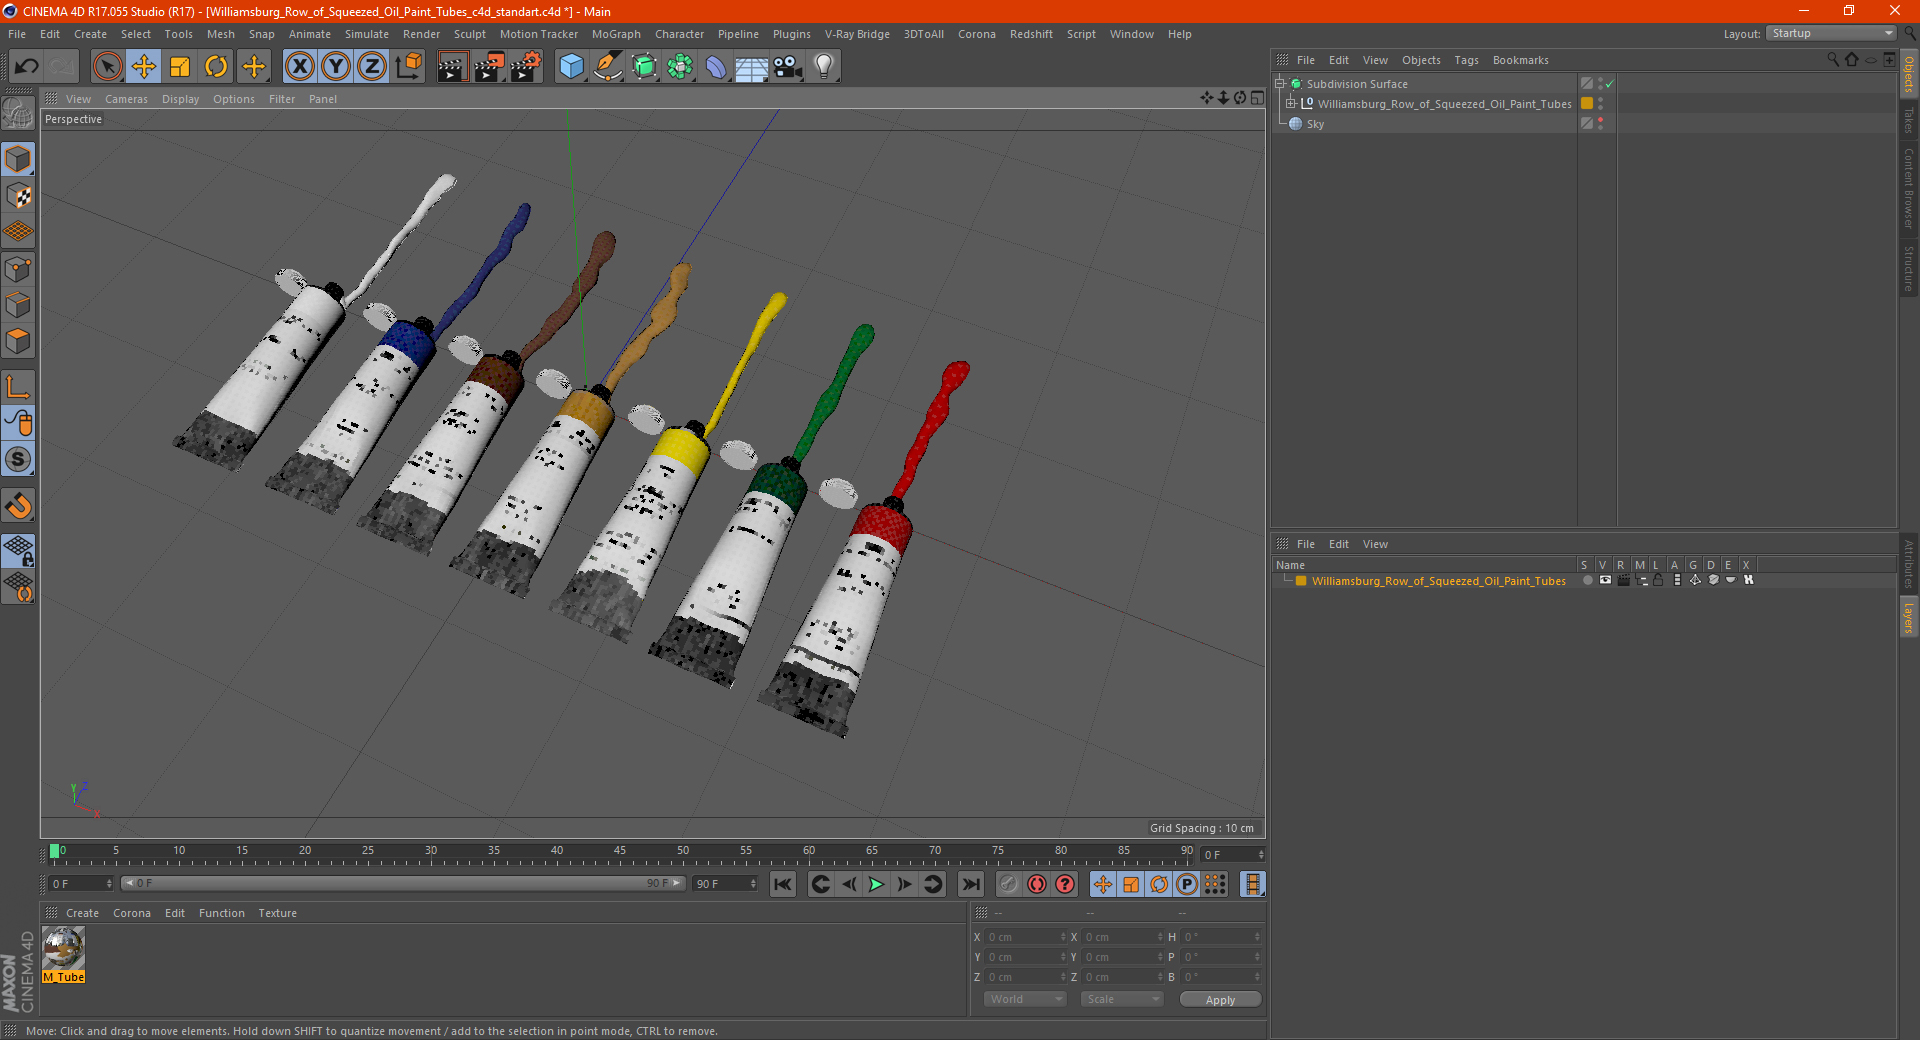Open Object Manager Tags menu
The width and height of the screenshot is (1920, 1040).
1466,60
